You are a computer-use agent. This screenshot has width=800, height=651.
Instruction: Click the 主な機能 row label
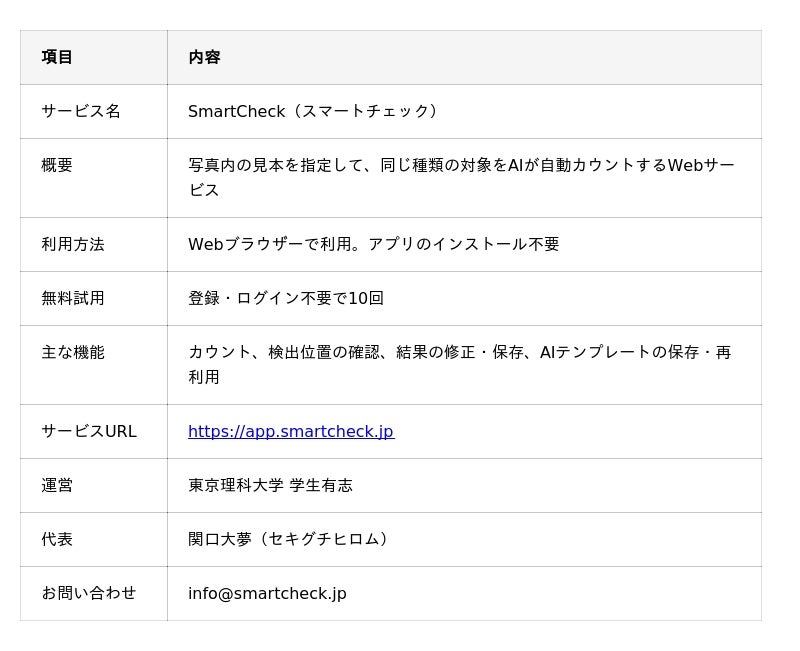point(73,352)
